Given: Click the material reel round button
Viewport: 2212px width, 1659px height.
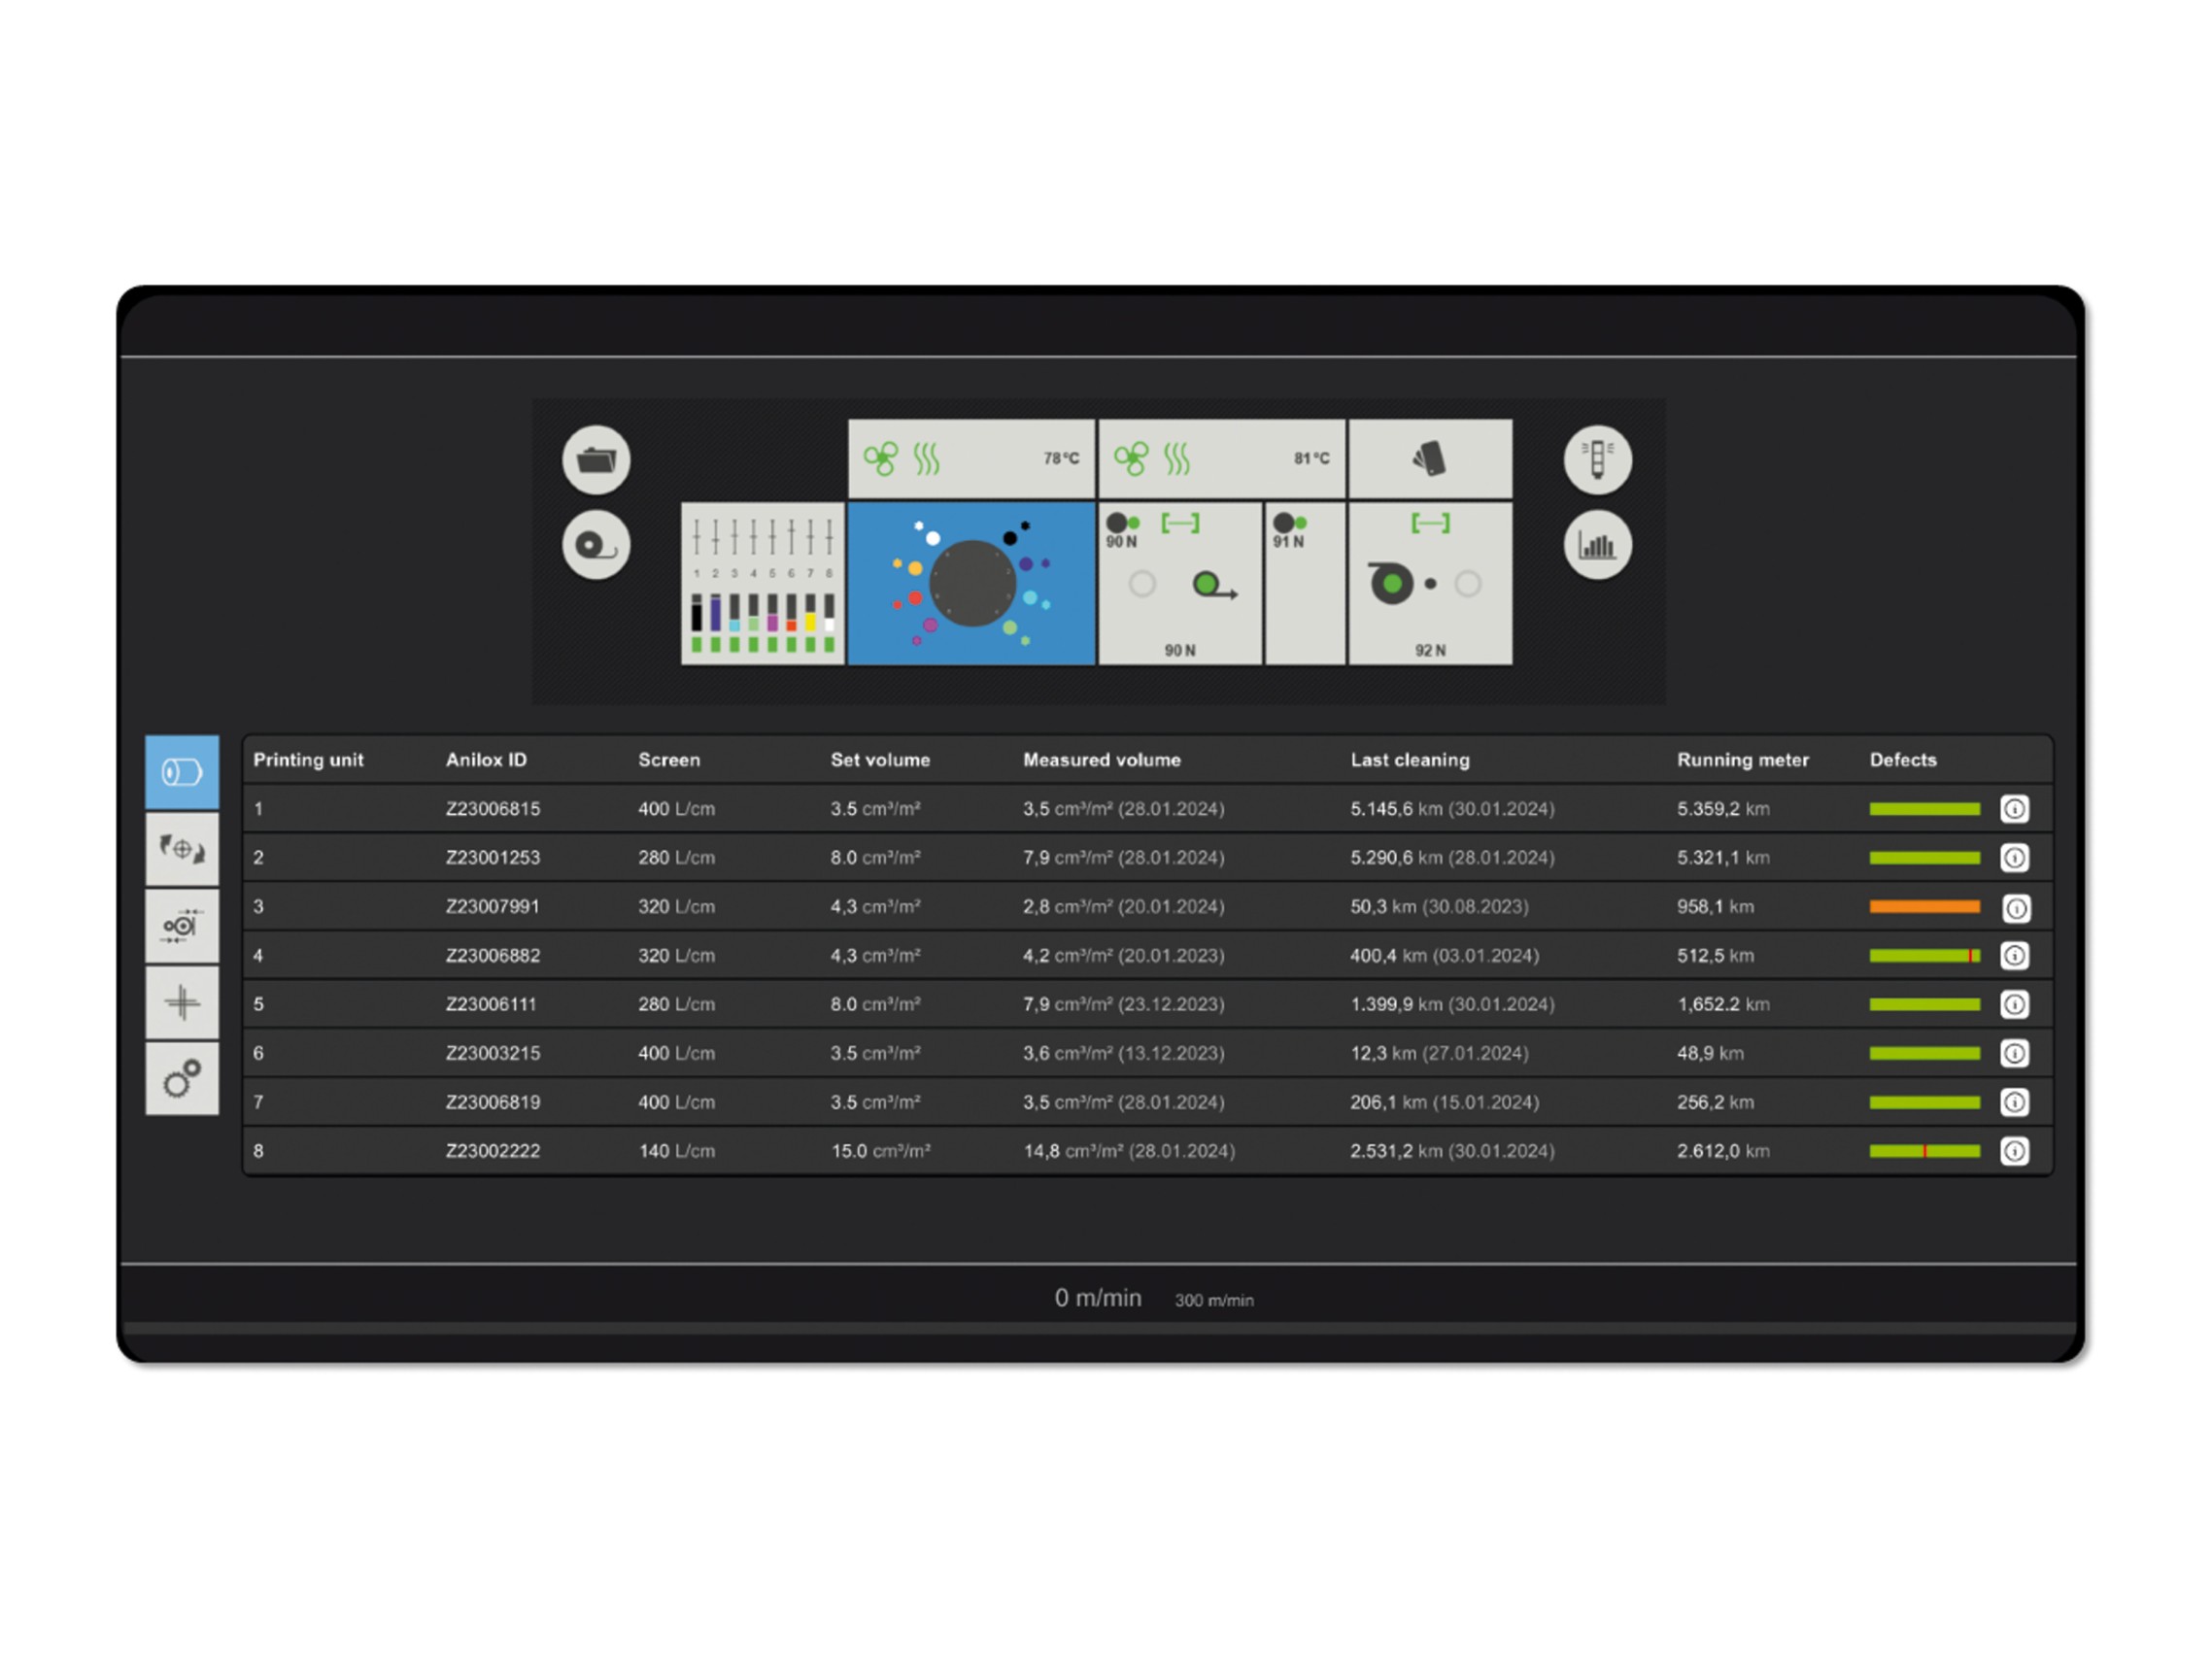Looking at the screenshot, I should click(x=596, y=546).
